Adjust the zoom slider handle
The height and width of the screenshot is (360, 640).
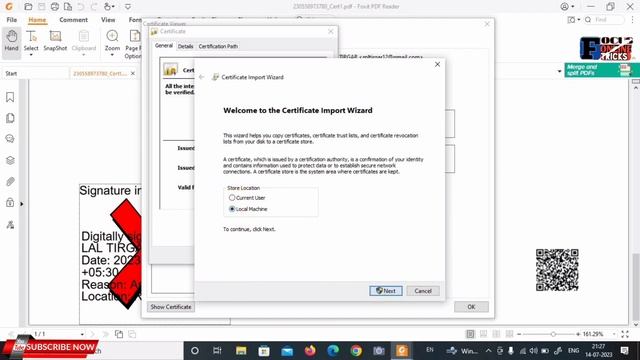[x=553, y=334]
